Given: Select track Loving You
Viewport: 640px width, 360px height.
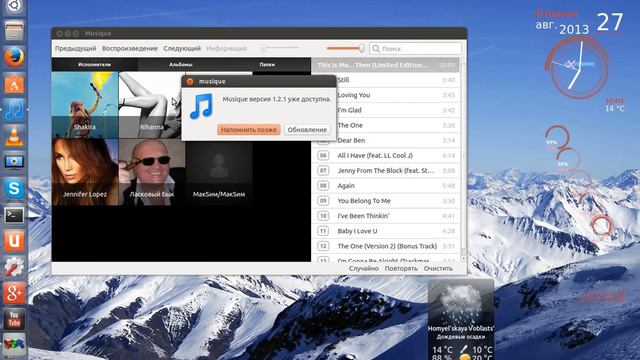Looking at the screenshot, I should point(386,95).
